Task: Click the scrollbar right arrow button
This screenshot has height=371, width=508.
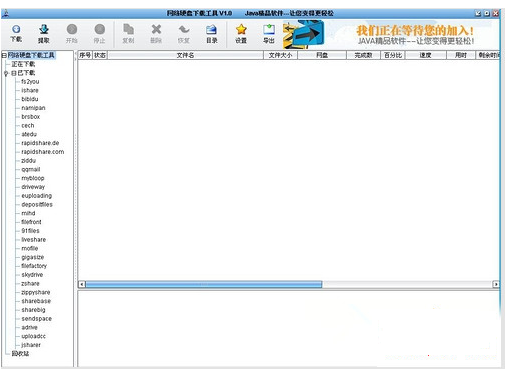Action: click(x=496, y=284)
